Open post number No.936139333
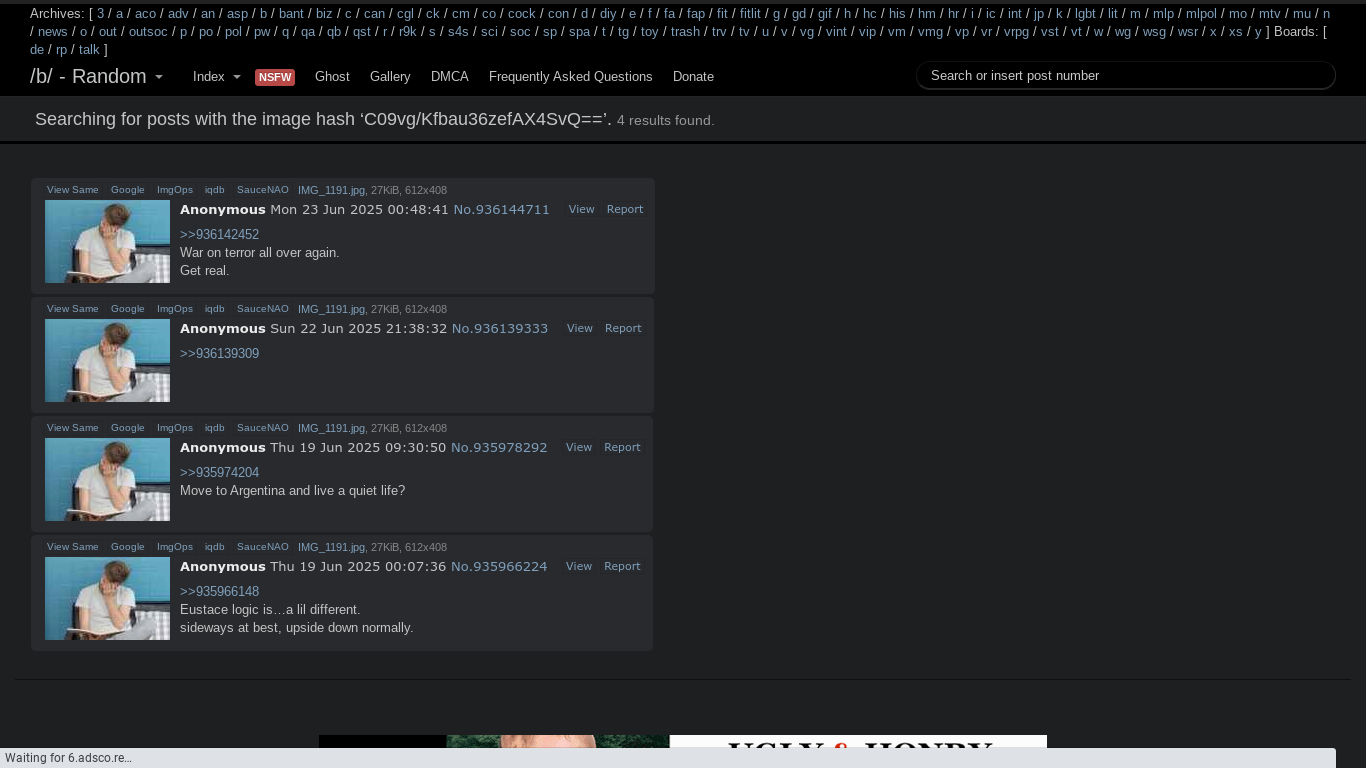This screenshot has width=1366, height=768. pyautogui.click(x=500, y=329)
